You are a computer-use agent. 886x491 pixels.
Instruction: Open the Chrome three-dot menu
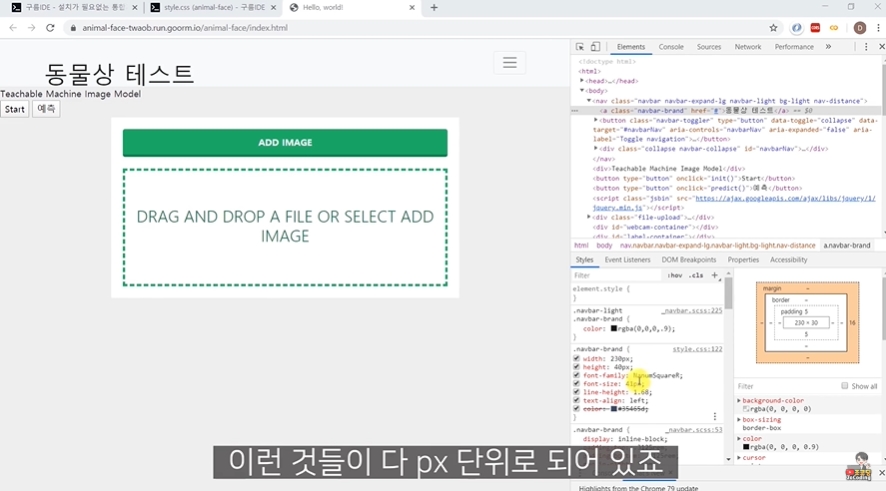[878, 28]
